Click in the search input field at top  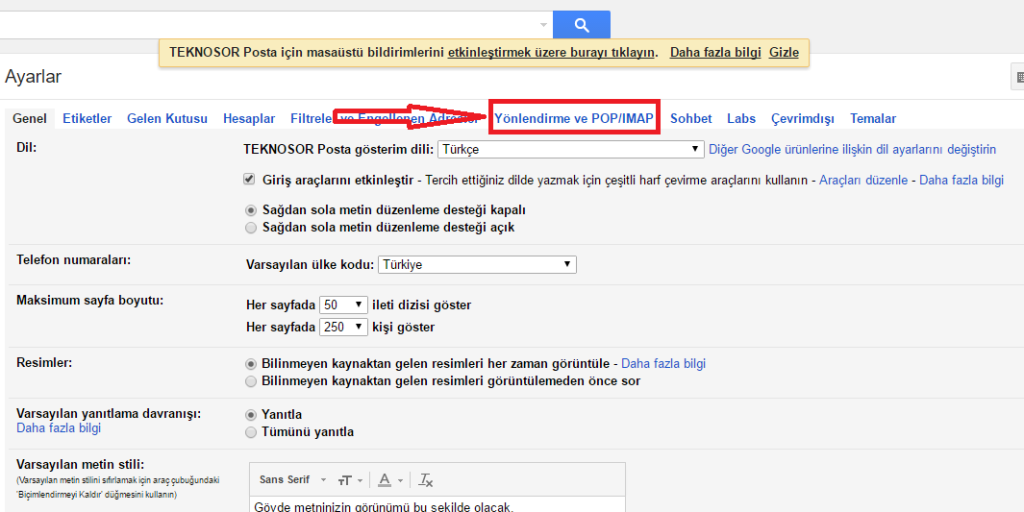tap(268, 25)
